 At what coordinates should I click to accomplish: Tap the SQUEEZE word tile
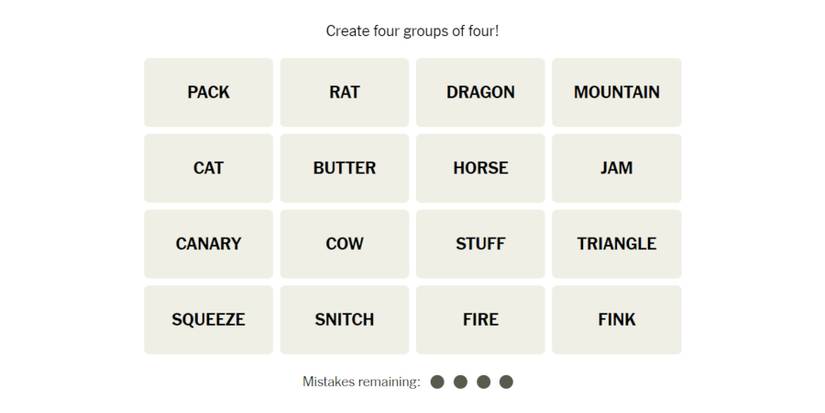(208, 320)
